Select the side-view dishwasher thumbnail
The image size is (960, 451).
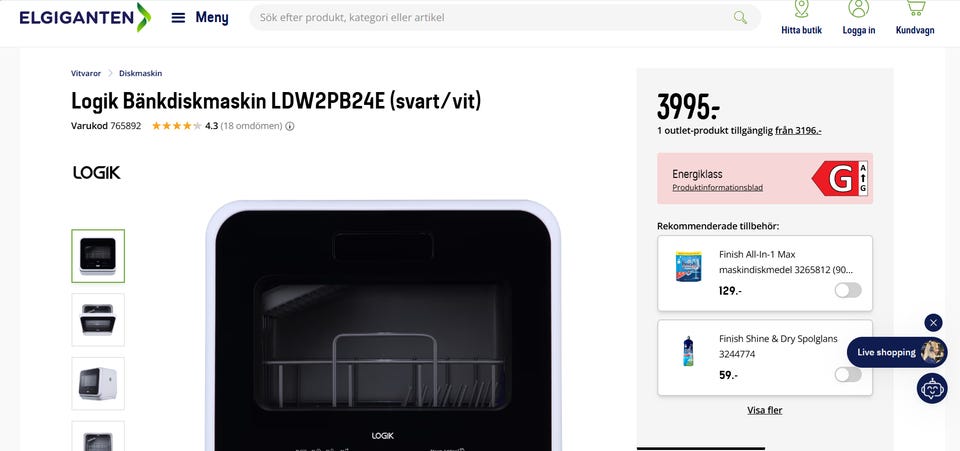98,384
